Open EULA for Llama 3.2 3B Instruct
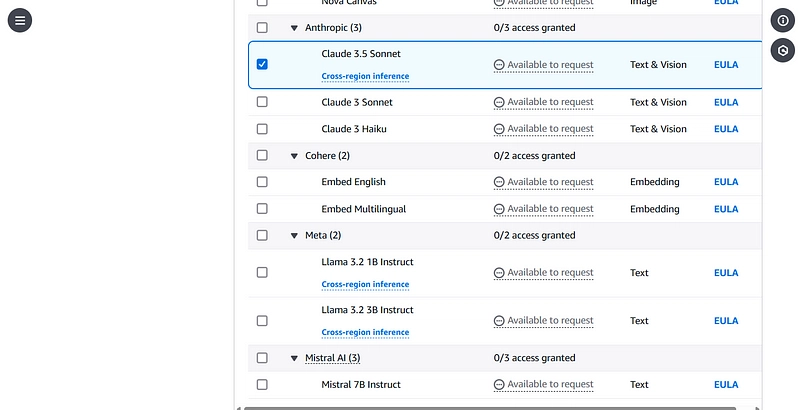 (726, 321)
